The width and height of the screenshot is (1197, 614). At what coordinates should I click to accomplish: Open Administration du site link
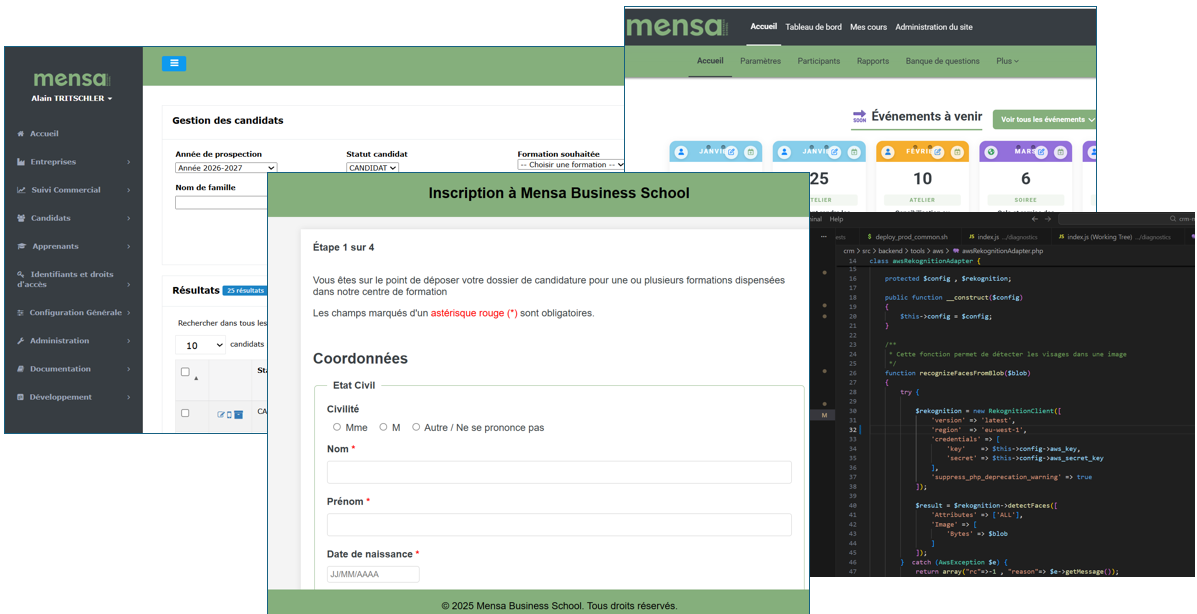[x=933, y=27]
